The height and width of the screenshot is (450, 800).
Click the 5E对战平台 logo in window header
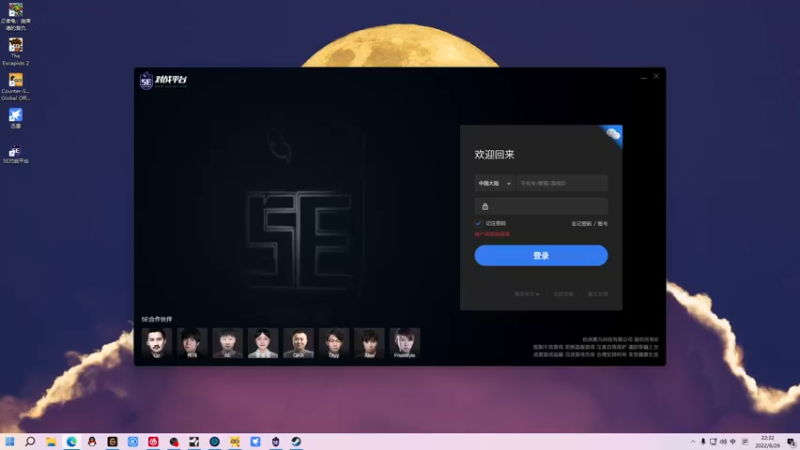click(163, 80)
